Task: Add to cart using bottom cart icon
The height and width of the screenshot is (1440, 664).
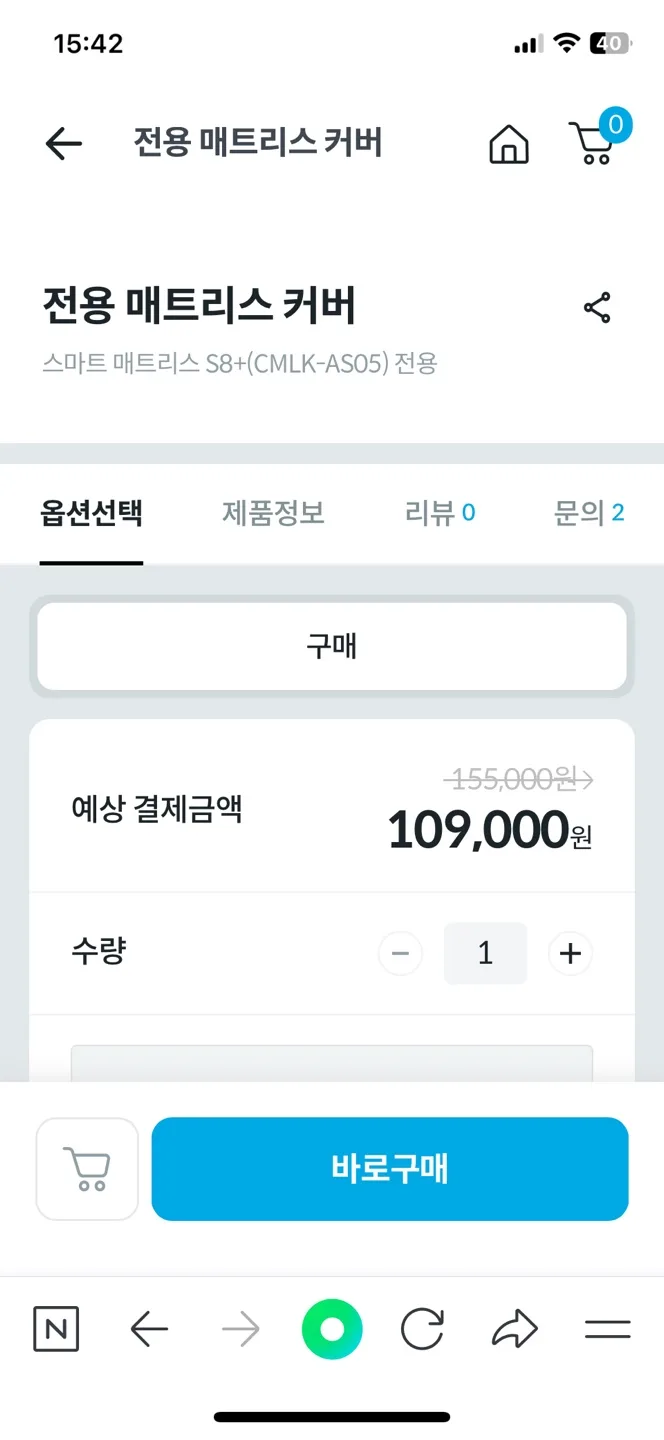Action: click(87, 1169)
